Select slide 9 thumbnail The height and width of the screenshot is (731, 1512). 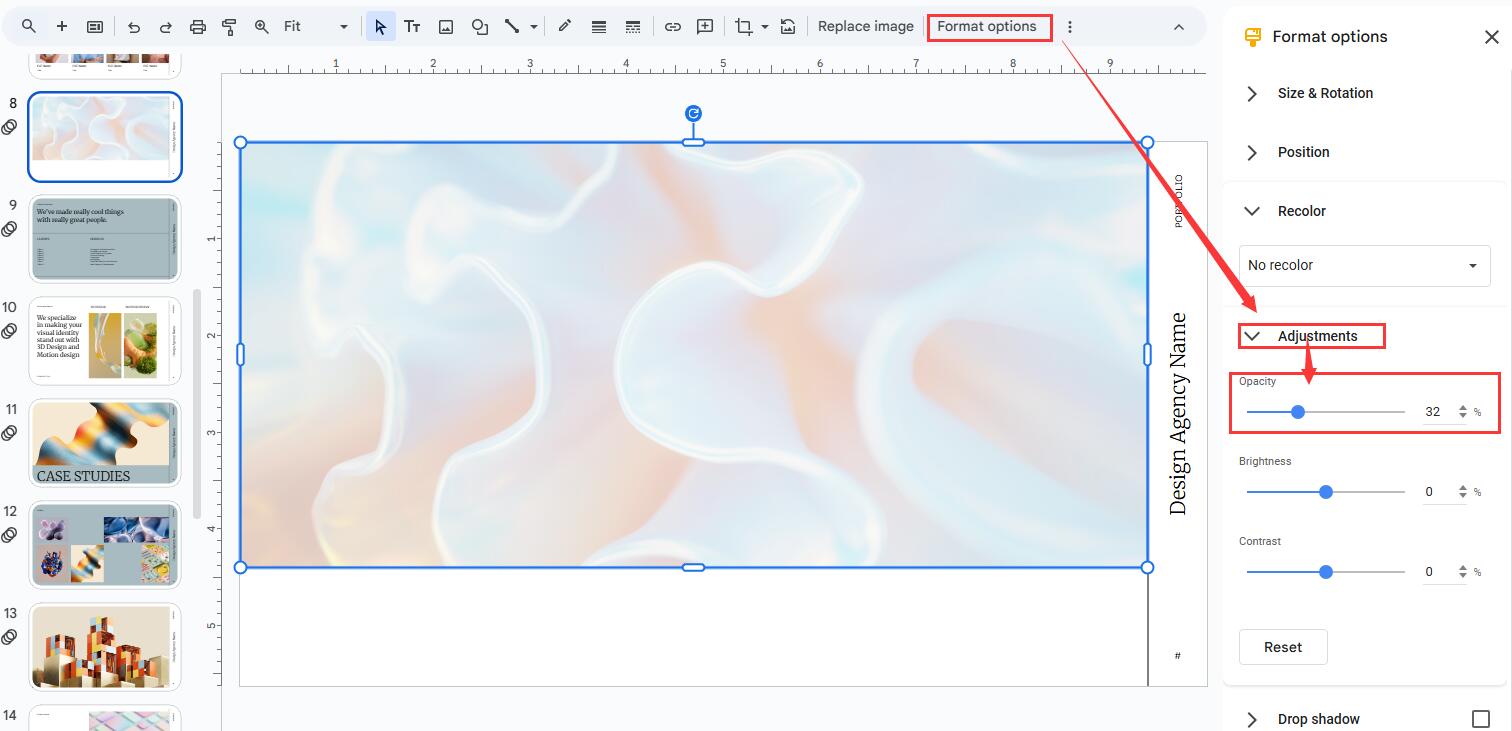pos(105,240)
